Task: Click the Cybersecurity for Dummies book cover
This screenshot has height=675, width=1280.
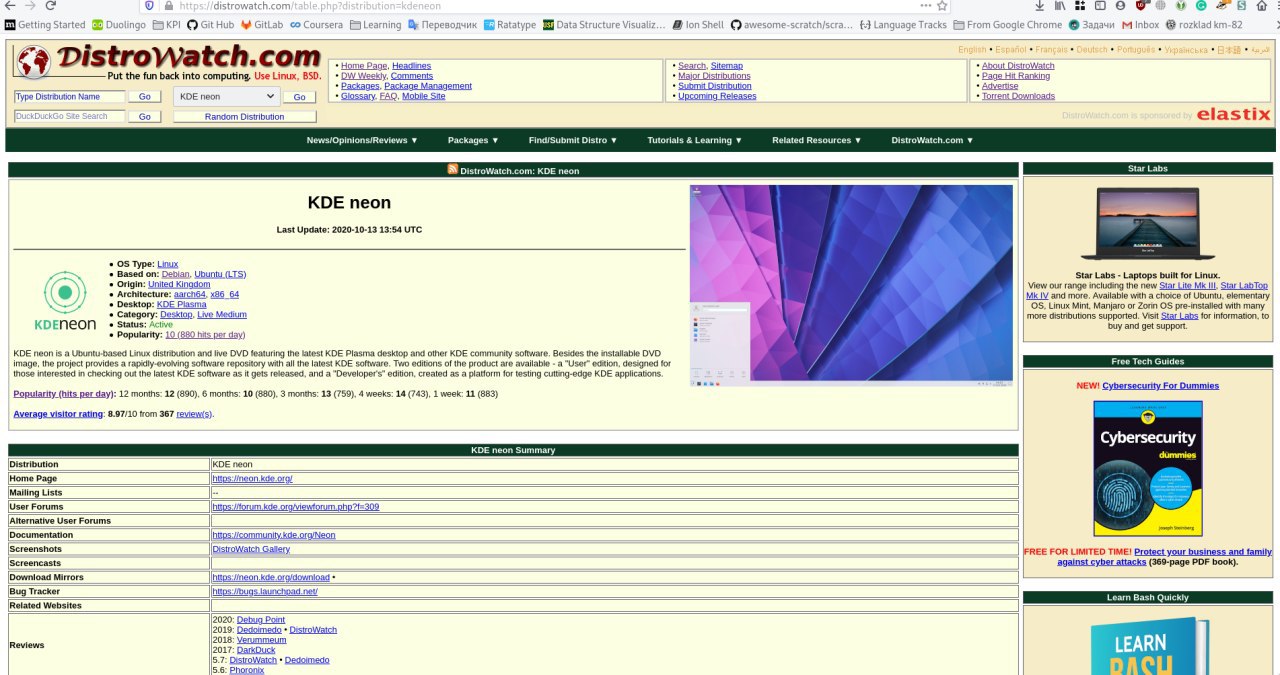Action: 1148,469
